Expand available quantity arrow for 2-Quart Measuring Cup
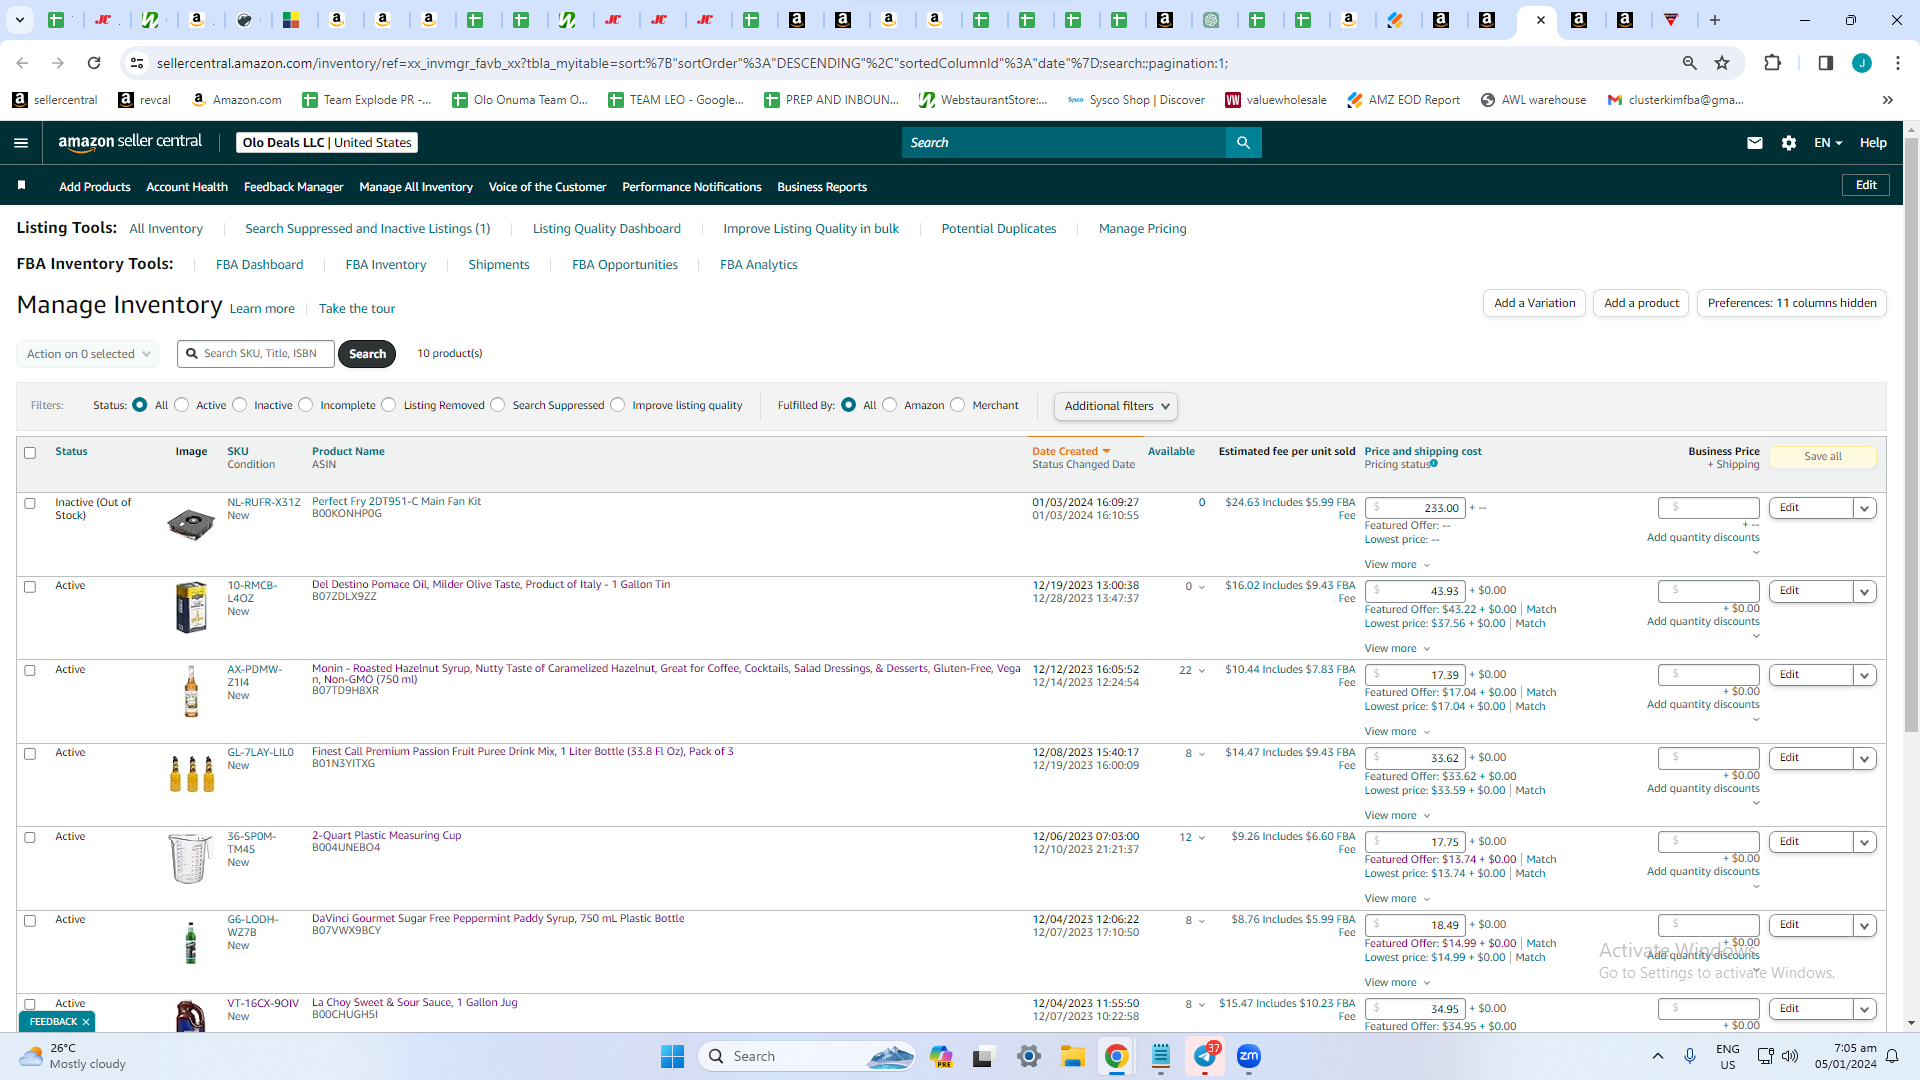 (1202, 838)
